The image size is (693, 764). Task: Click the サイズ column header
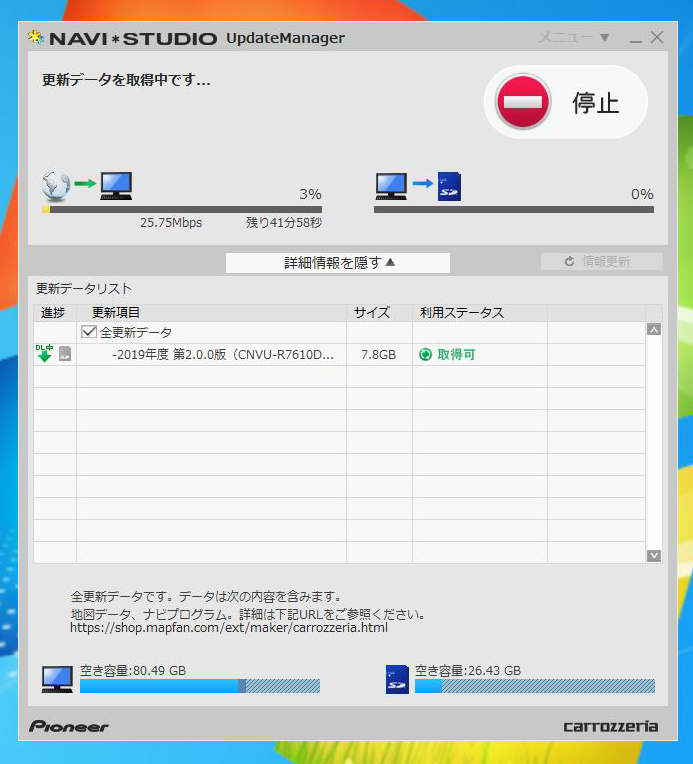372,313
